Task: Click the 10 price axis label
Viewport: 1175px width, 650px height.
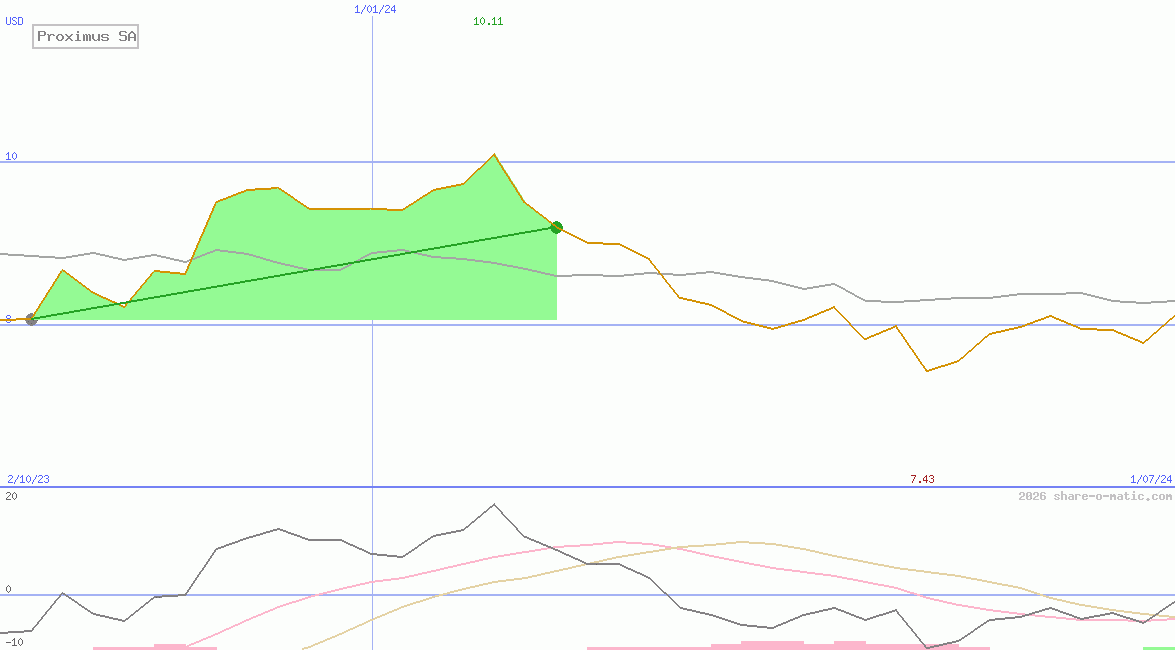Action: click(11, 157)
